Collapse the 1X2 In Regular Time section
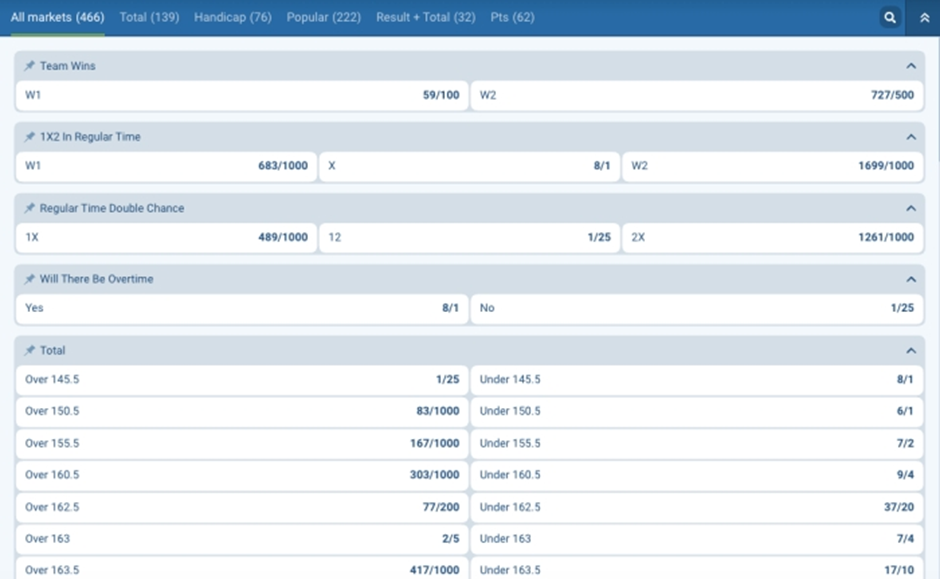The image size is (940, 579). [x=910, y=137]
